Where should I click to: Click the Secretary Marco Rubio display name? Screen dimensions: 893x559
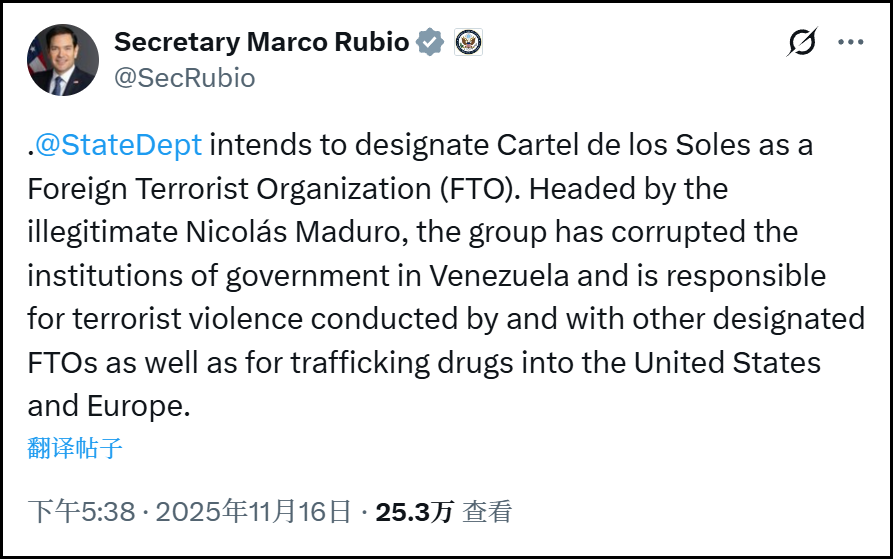pyautogui.click(x=261, y=42)
